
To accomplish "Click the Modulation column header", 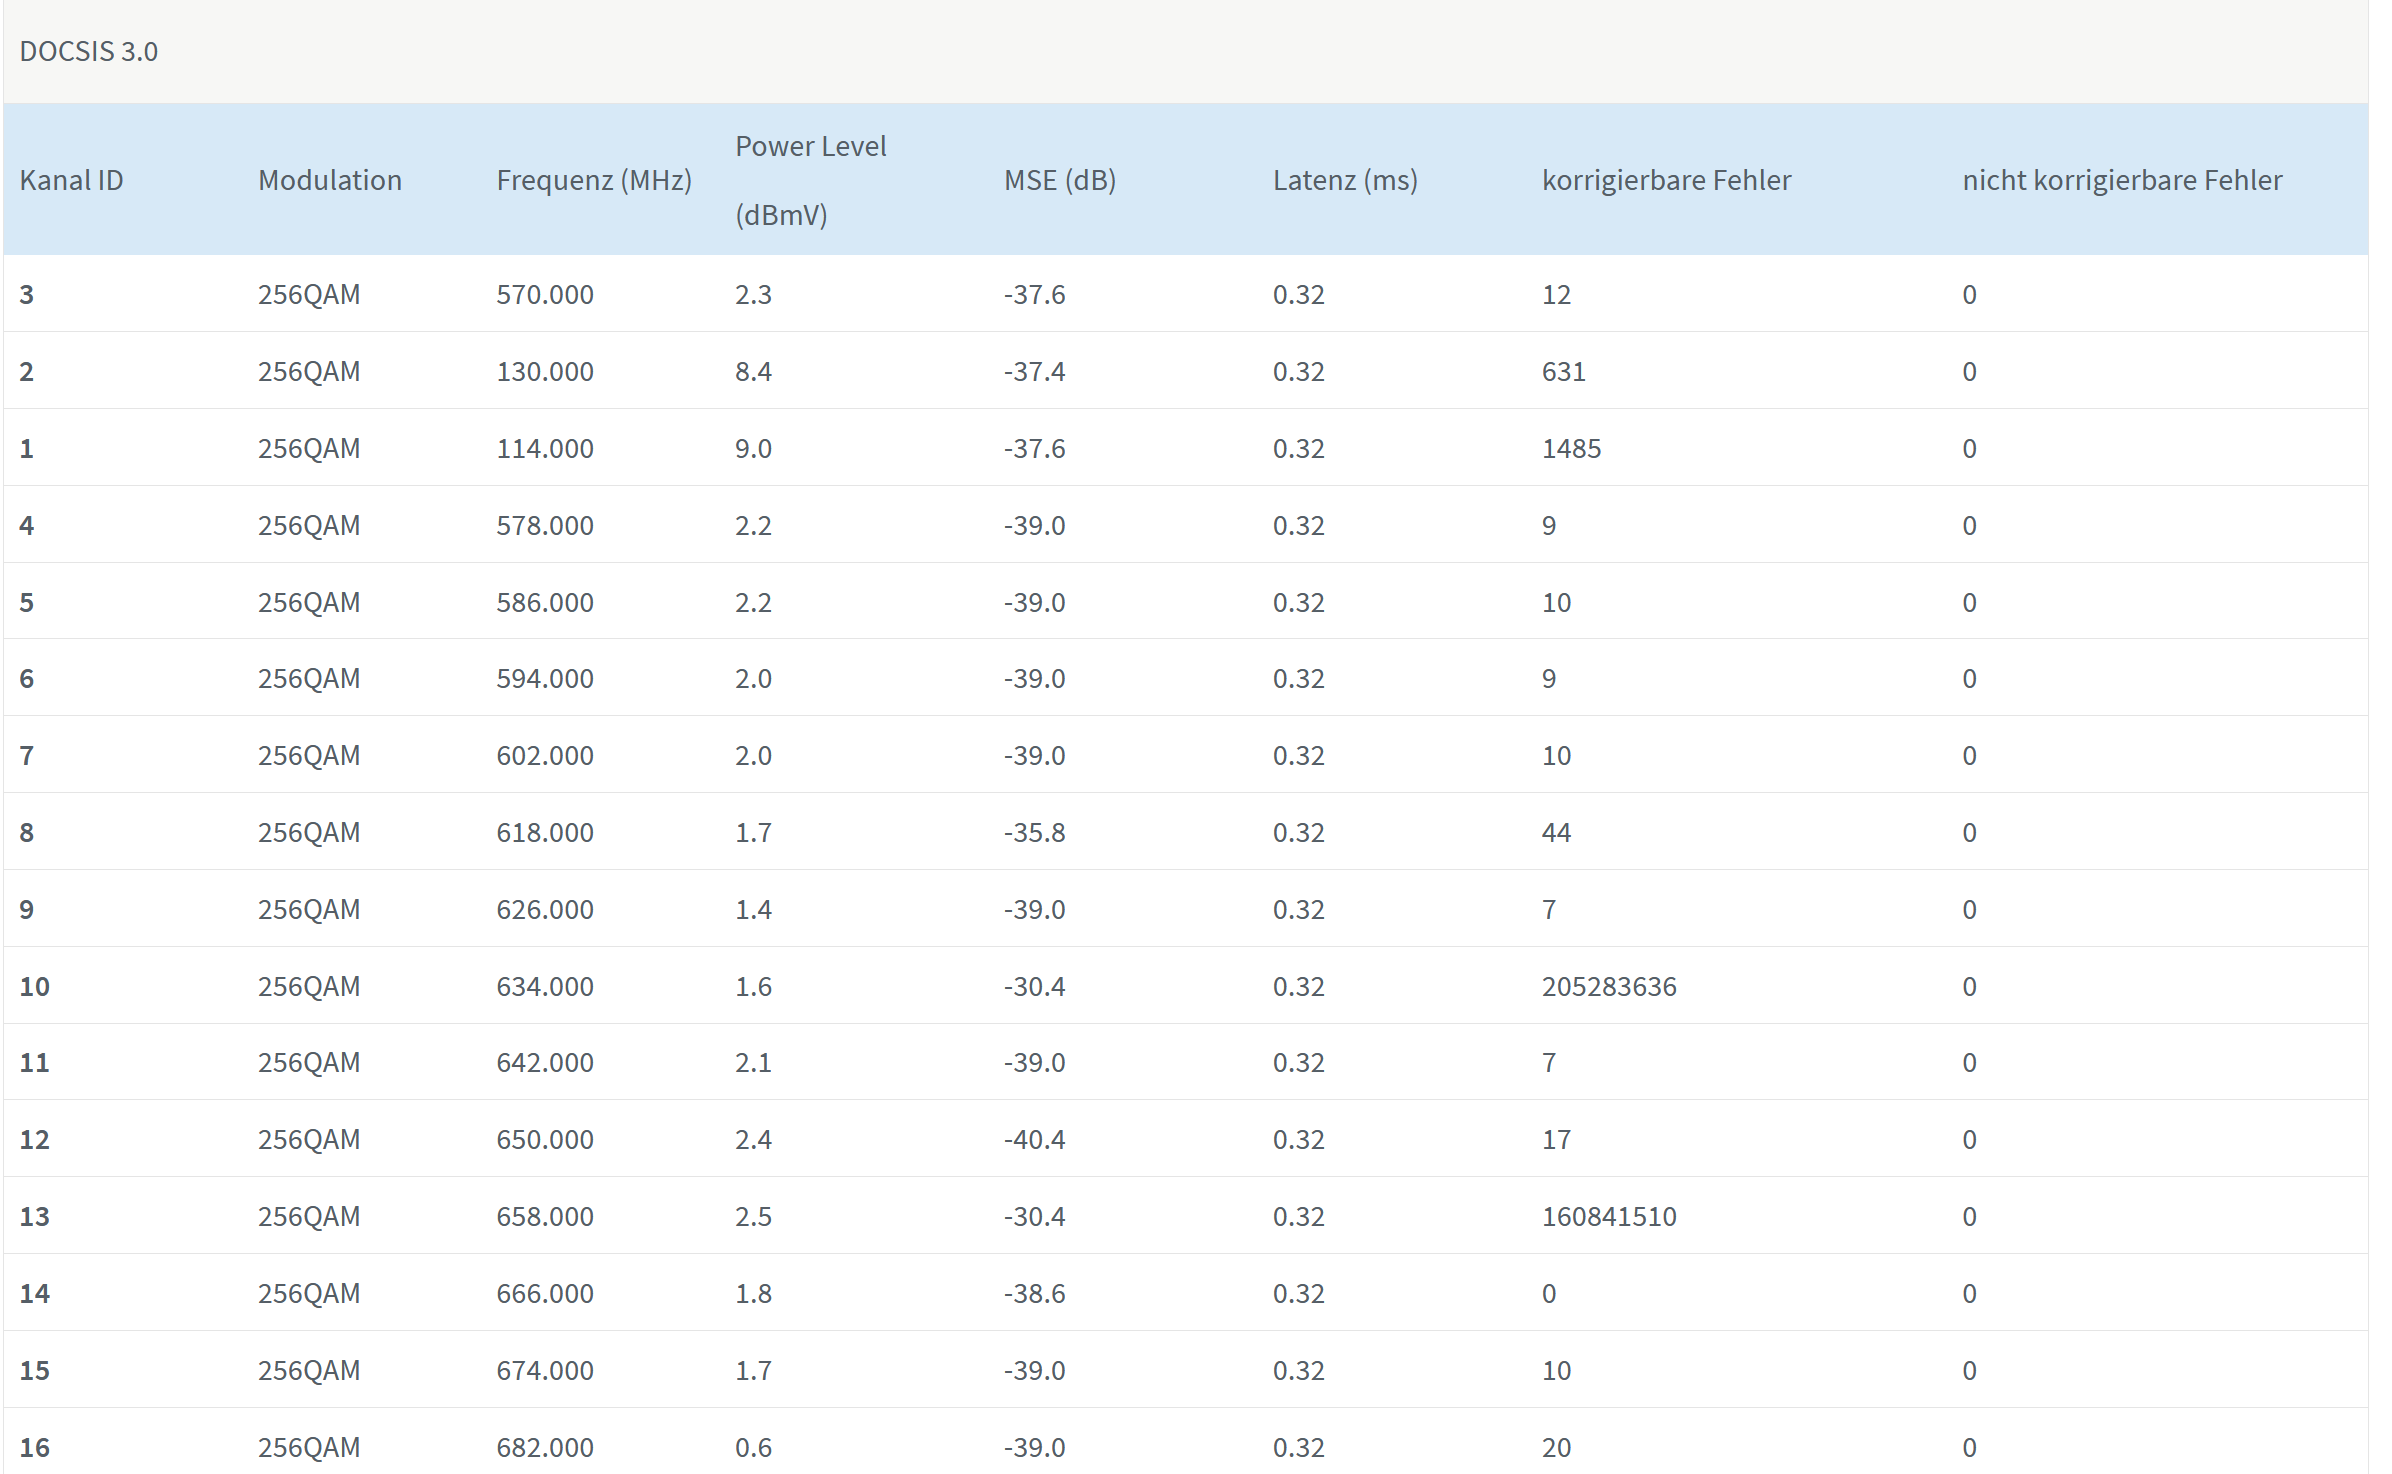I will [x=329, y=181].
